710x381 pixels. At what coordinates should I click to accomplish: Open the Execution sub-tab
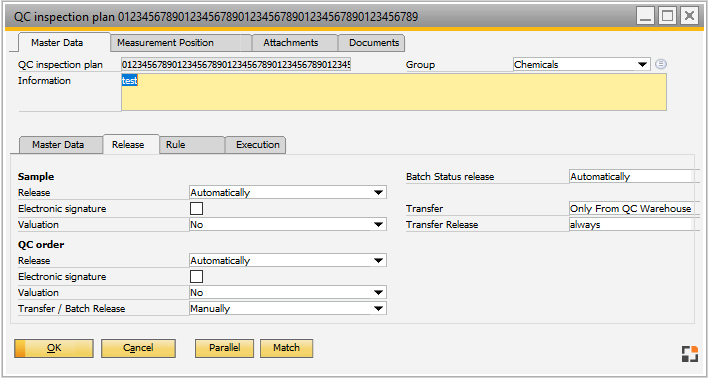[255, 145]
